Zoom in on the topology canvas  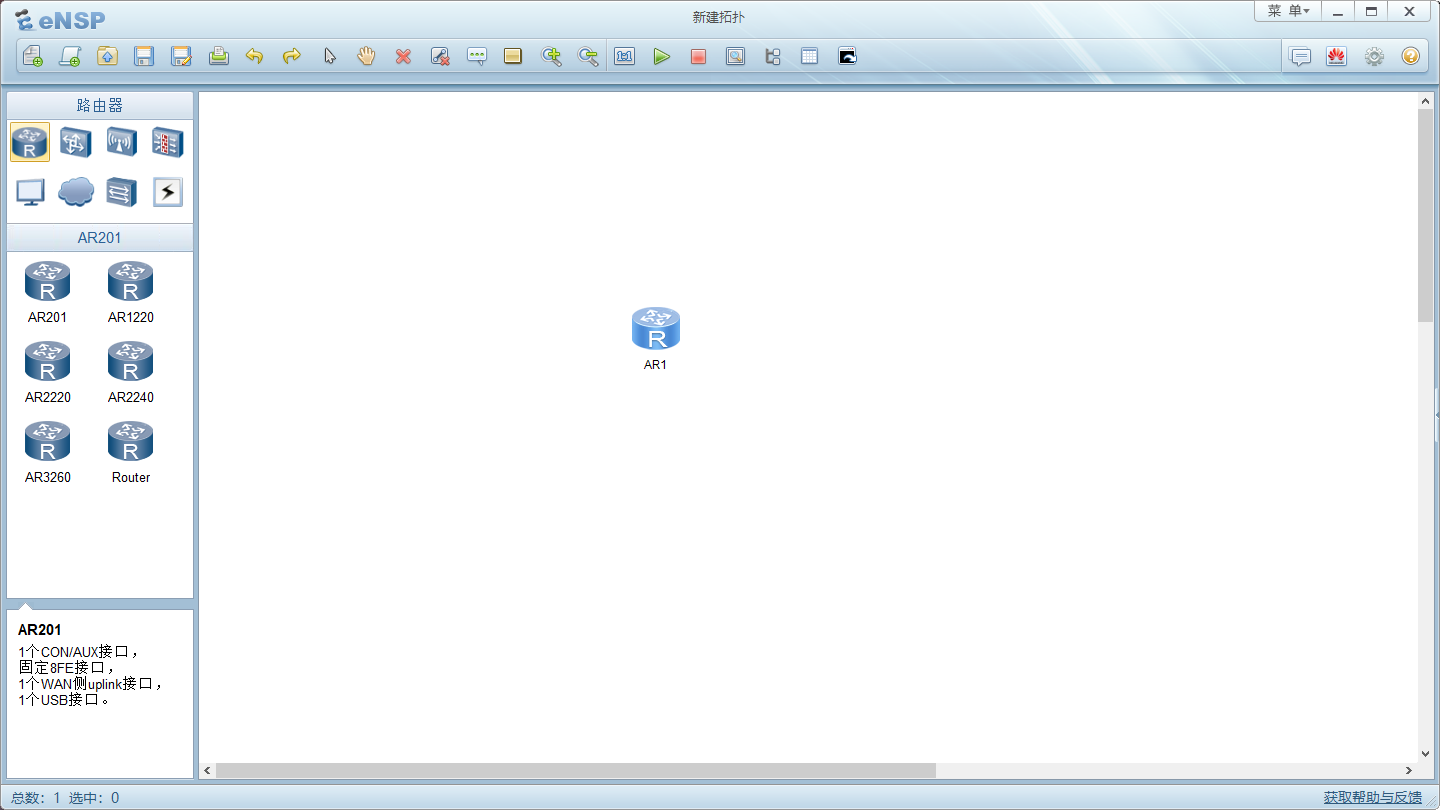point(551,57)
